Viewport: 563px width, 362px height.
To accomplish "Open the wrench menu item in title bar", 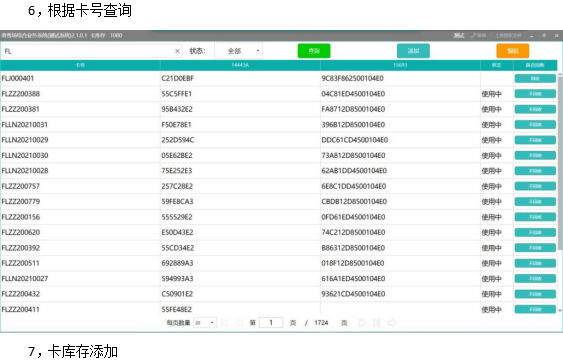I will [478, 35].
